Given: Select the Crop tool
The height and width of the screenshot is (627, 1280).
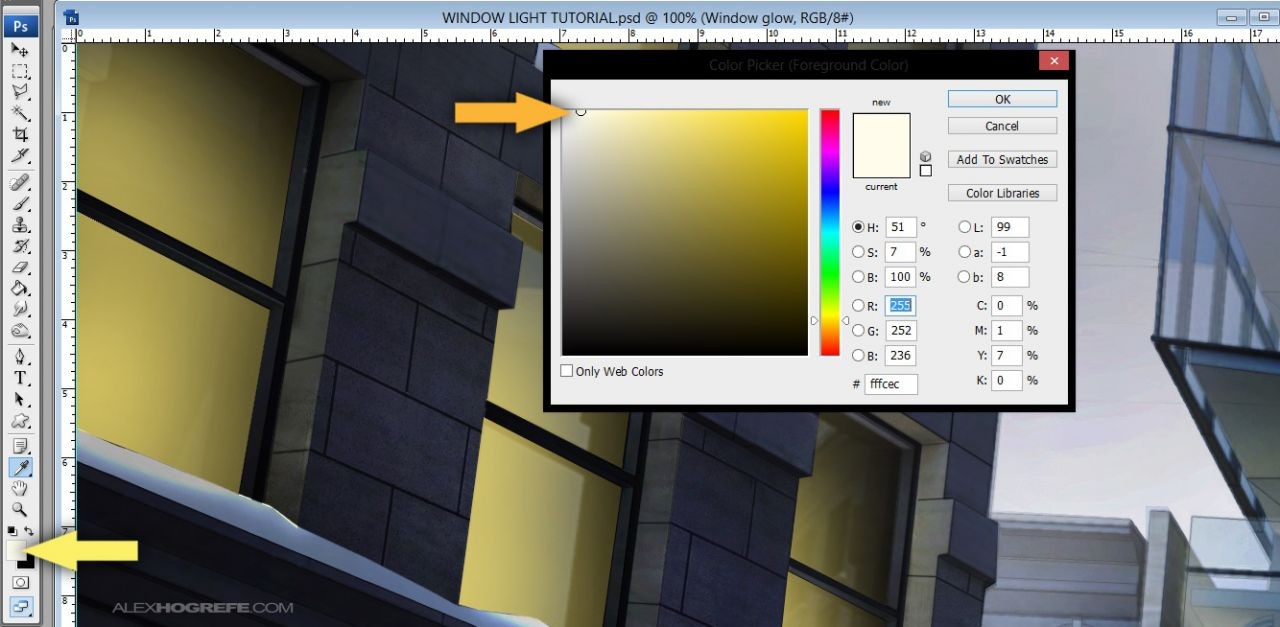Looking at the screenshot, I should (19, 134).
